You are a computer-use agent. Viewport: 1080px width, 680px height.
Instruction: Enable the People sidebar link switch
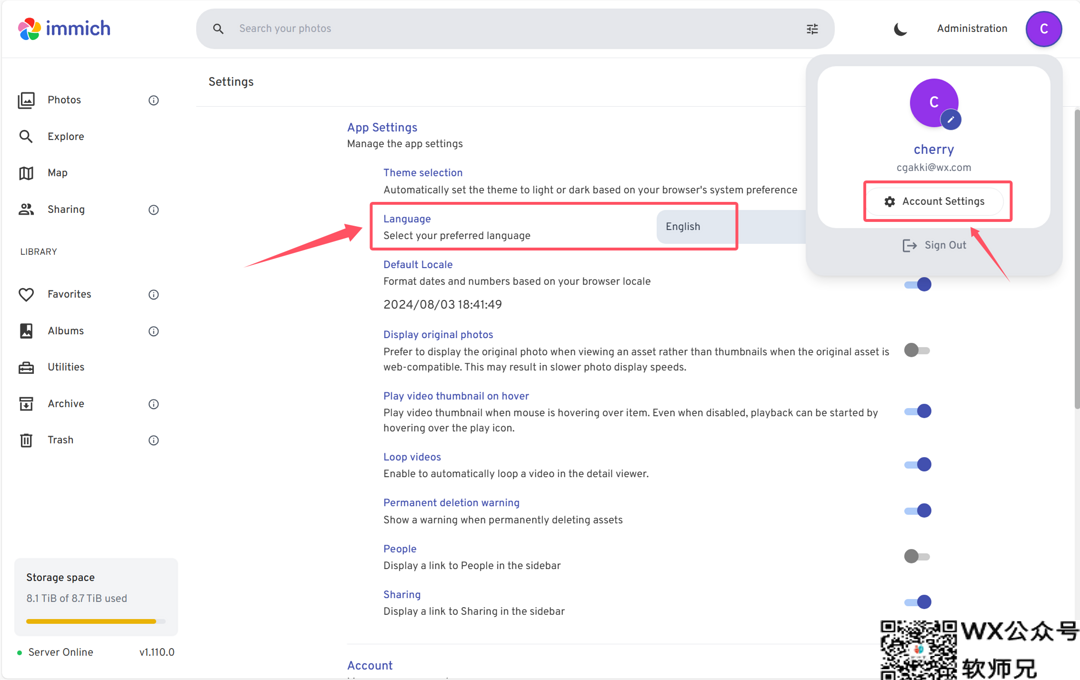(x=917, y=556)
